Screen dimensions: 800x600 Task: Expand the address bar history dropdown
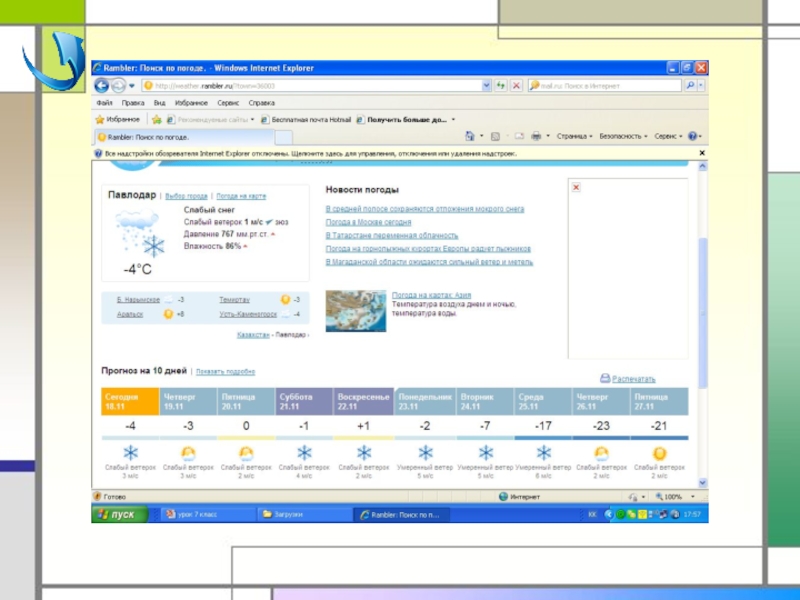pos(487,86)
